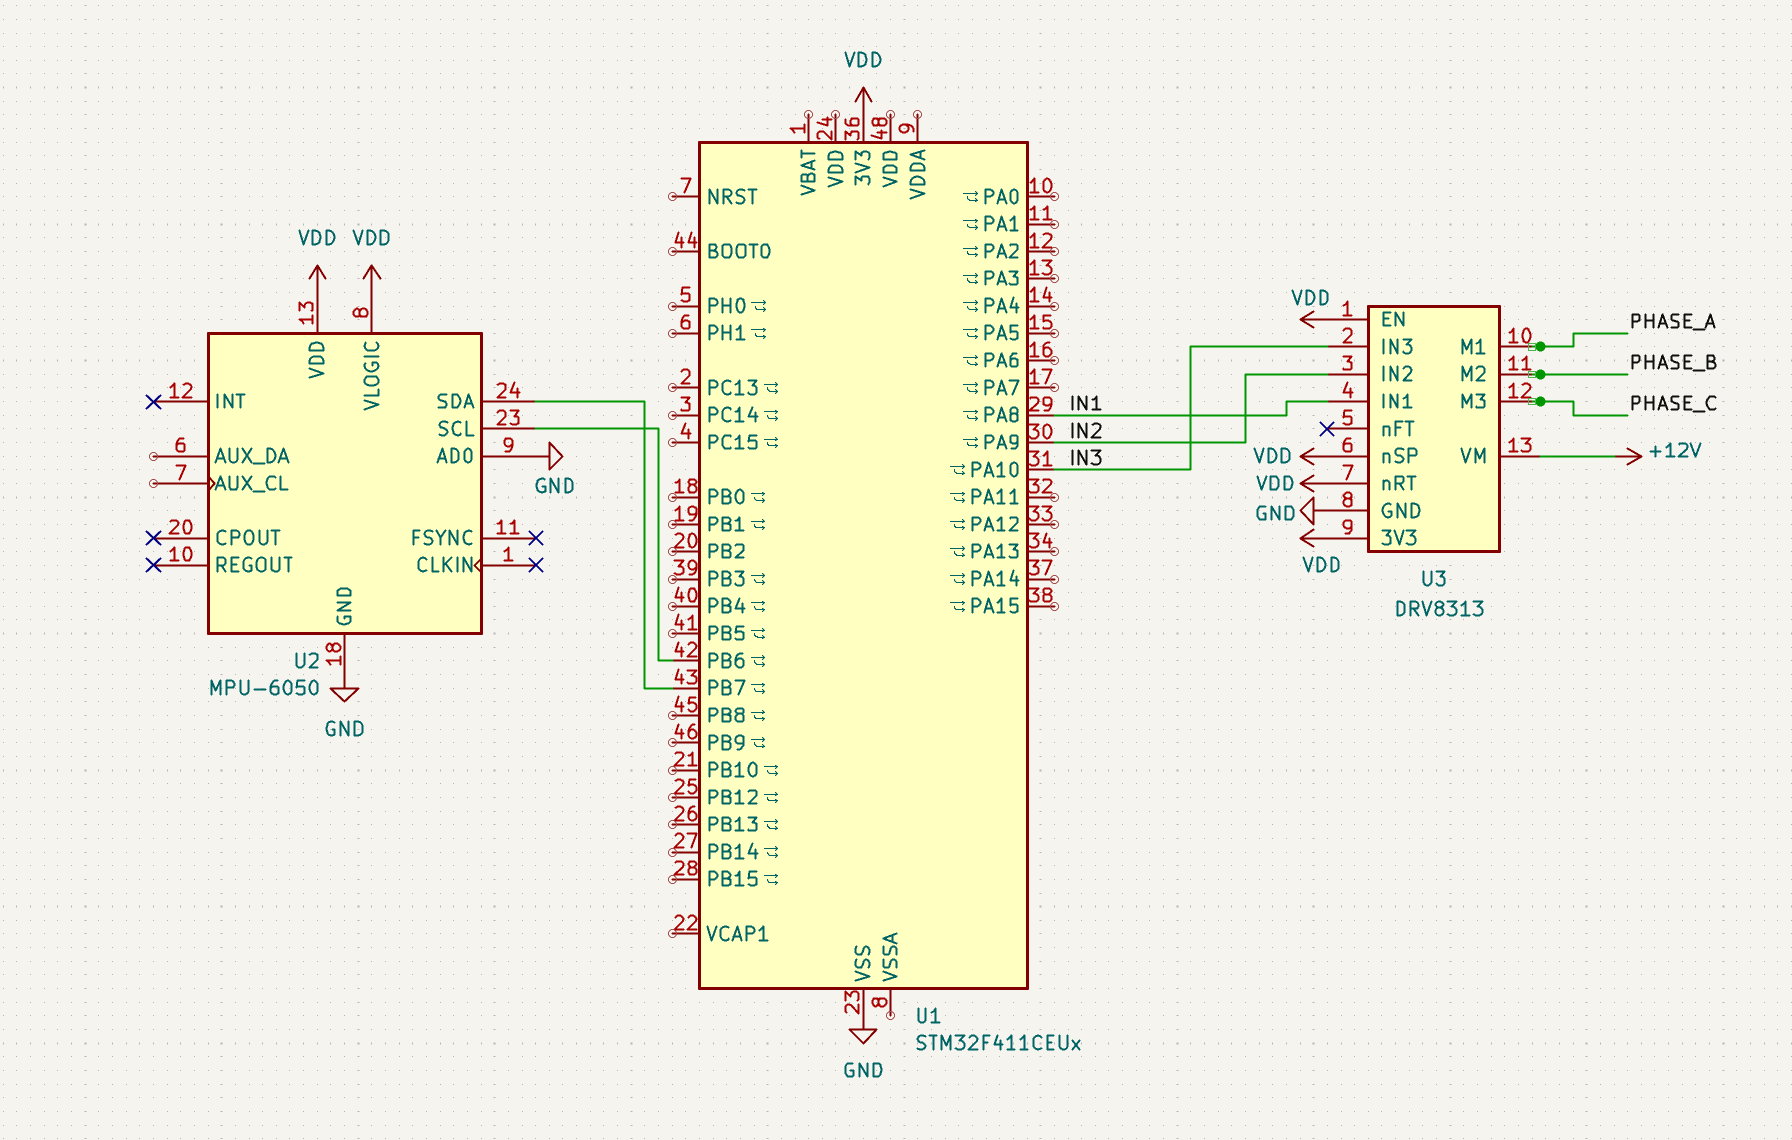Select the GND symbol below the MPU-6050
The width and height of the screenshot is (1792, 1140).
click(344, 692)
